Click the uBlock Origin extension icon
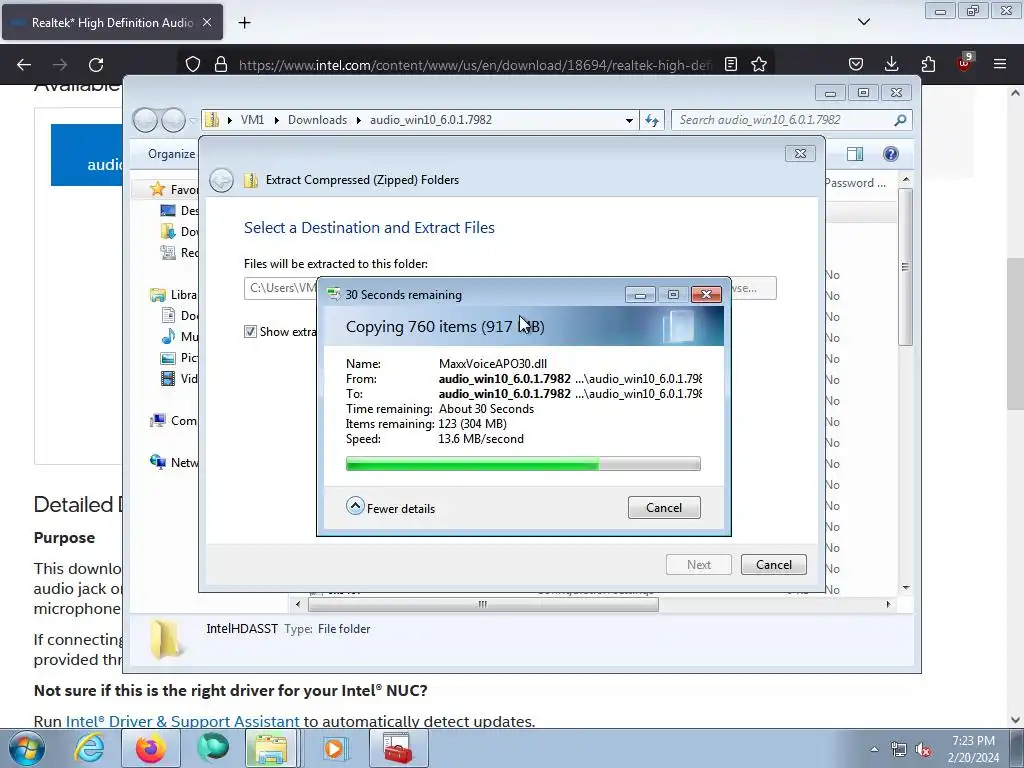Screen dimensions: 1024x768 point(965,63)
